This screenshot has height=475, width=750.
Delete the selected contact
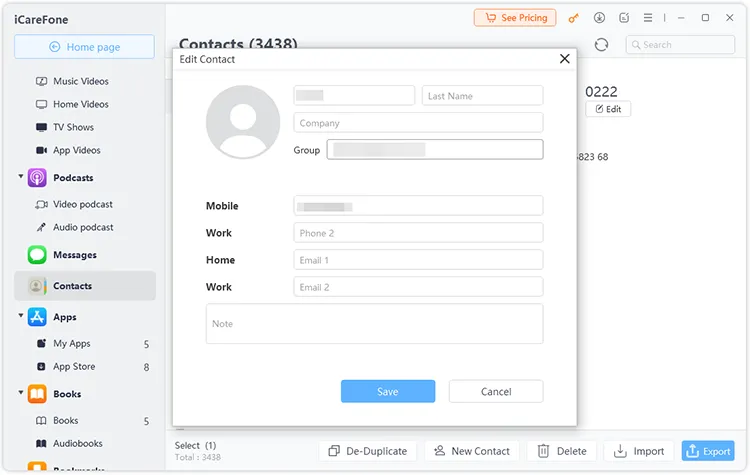click(562, 451)
